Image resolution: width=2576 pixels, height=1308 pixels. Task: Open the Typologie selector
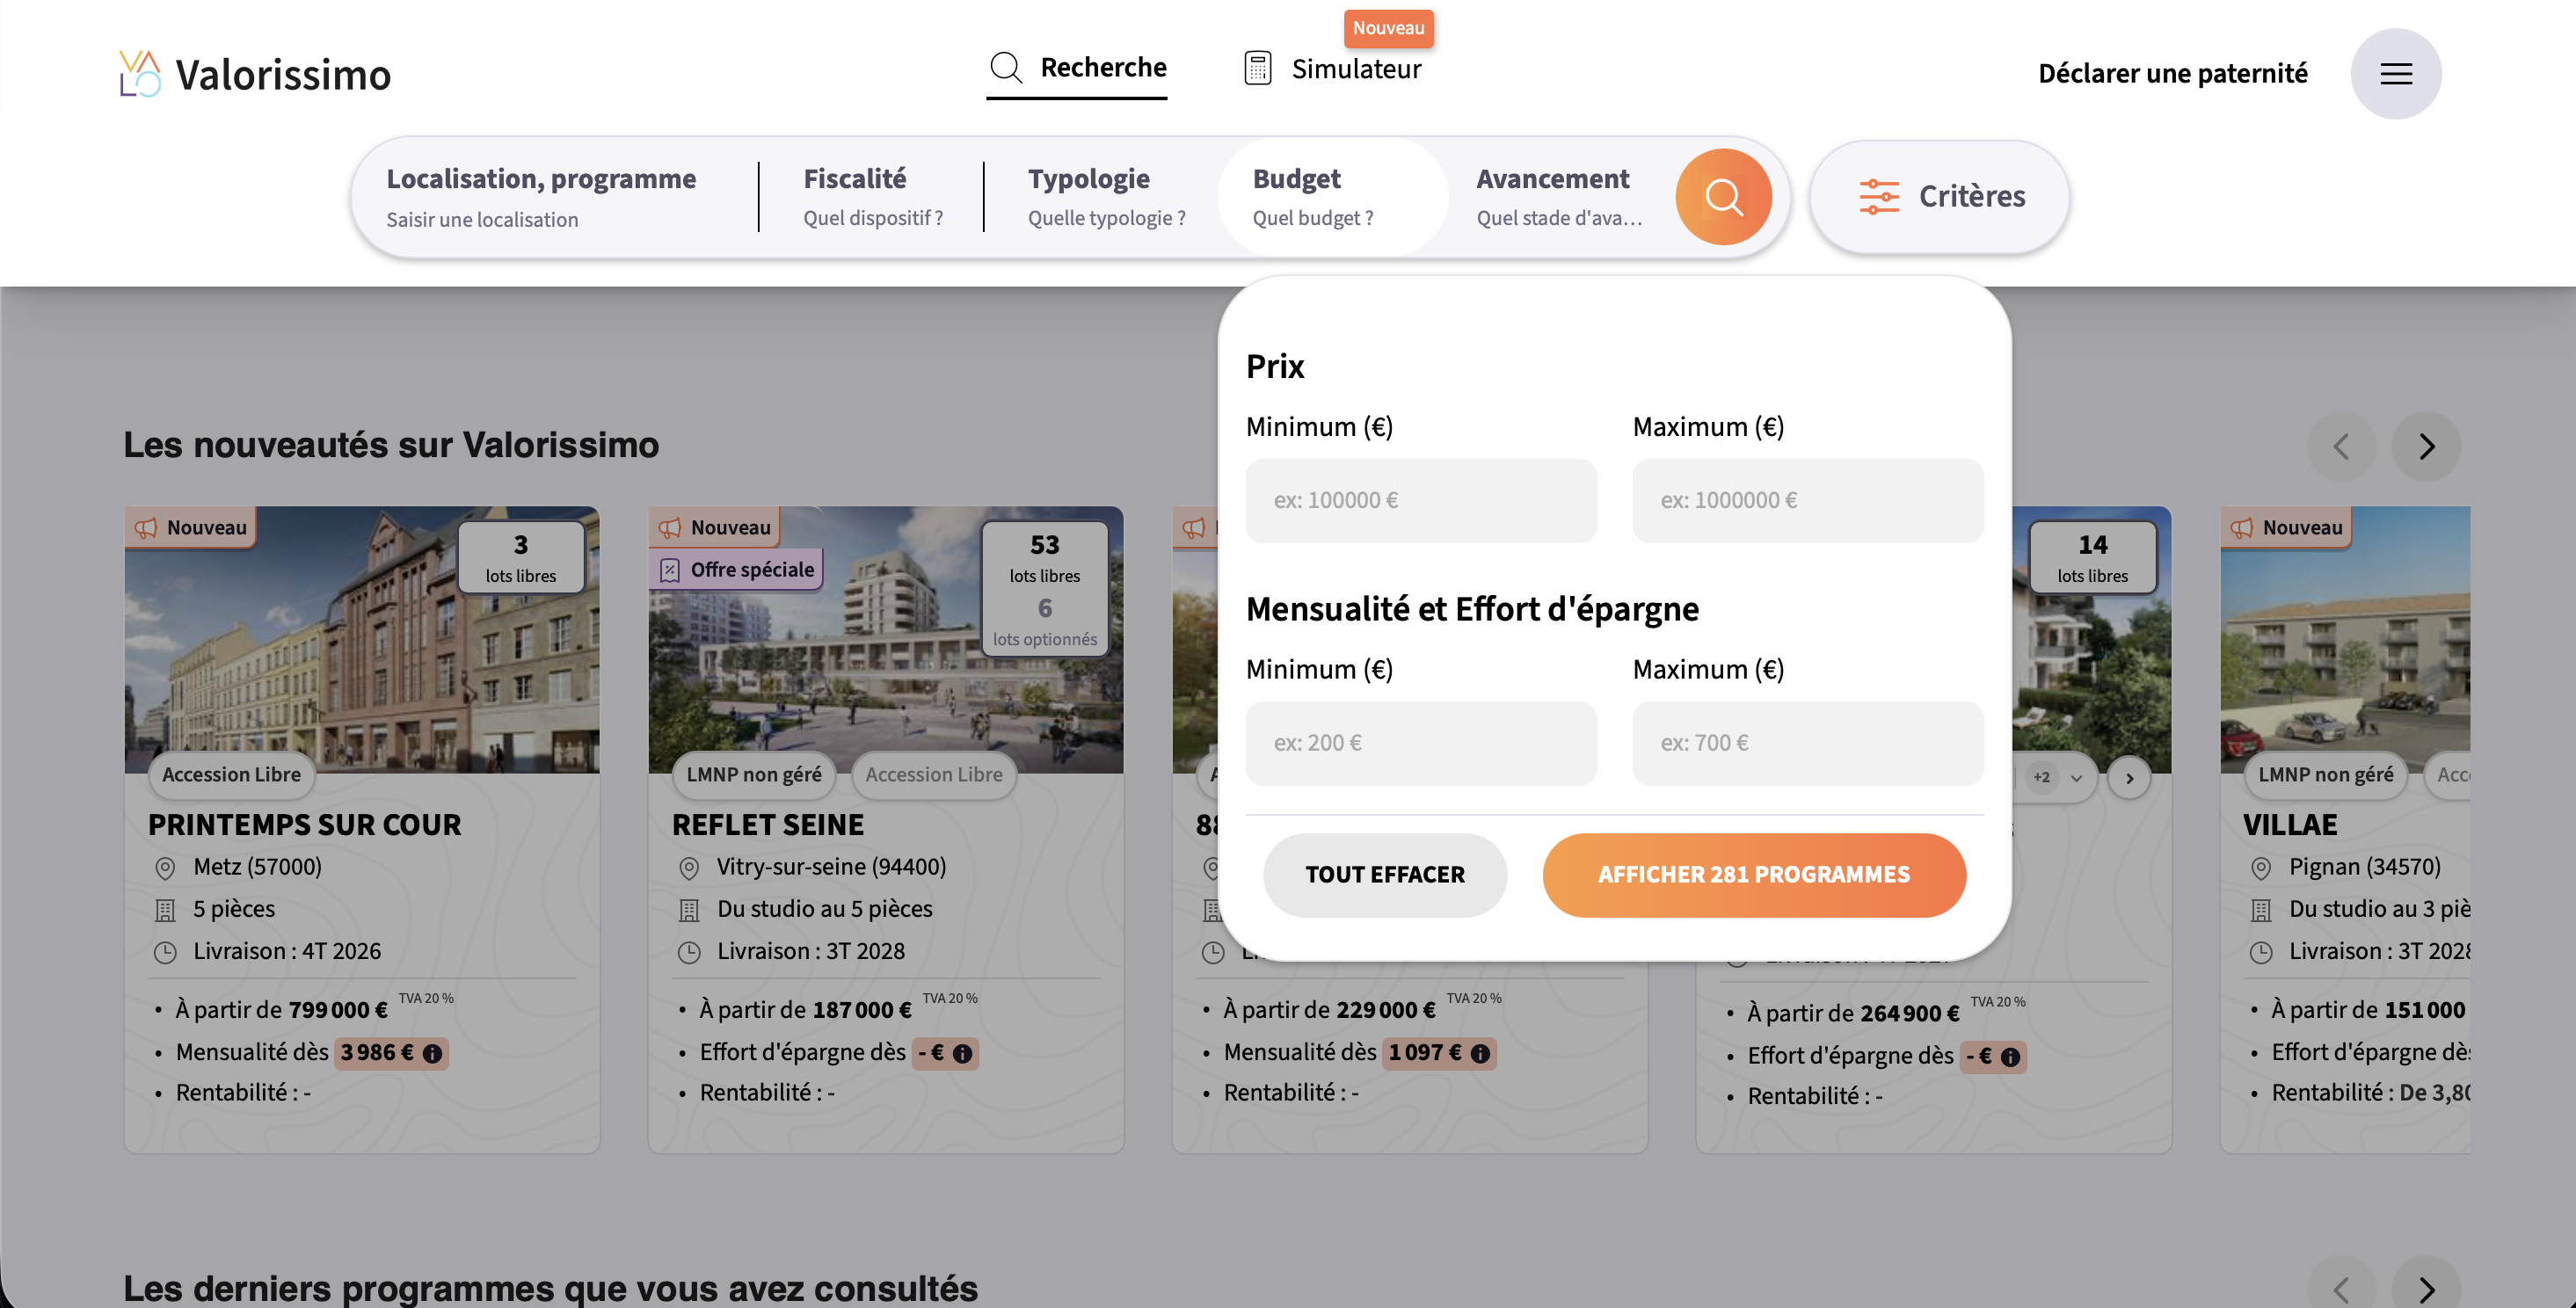(1106, 197)
